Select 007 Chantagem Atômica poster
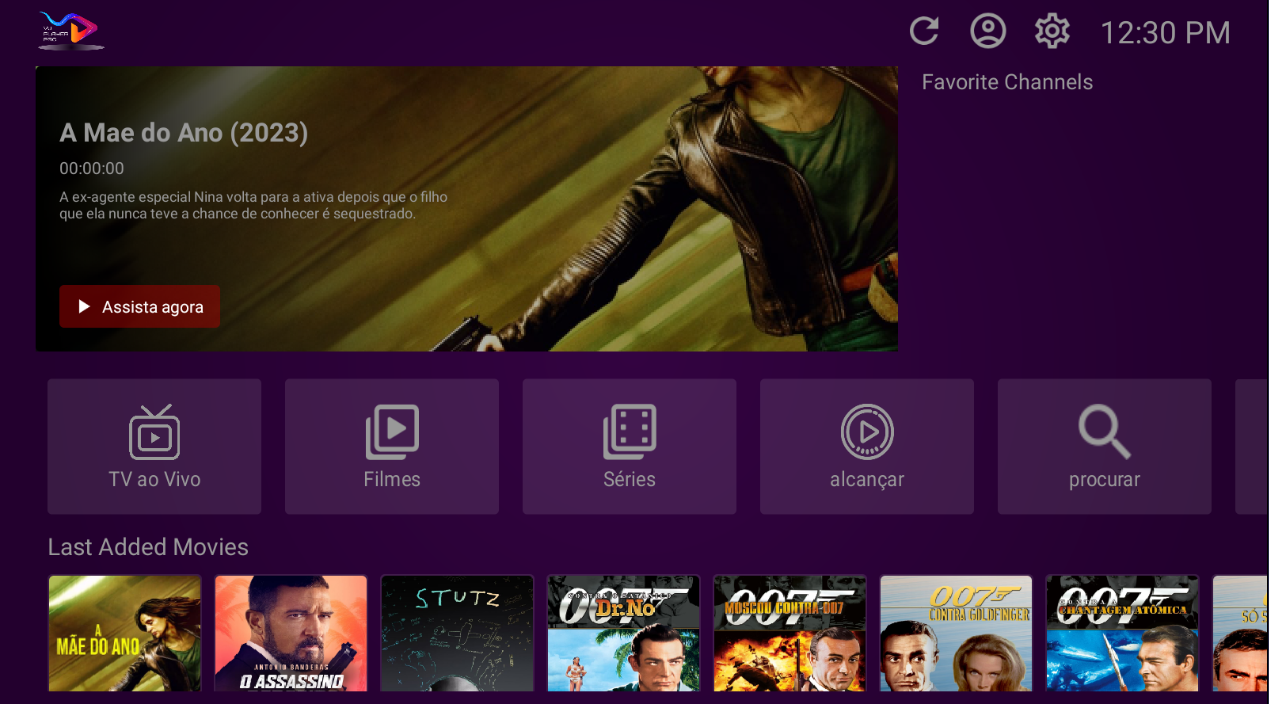The image size is (1269, 704). tap(1121, 633)
